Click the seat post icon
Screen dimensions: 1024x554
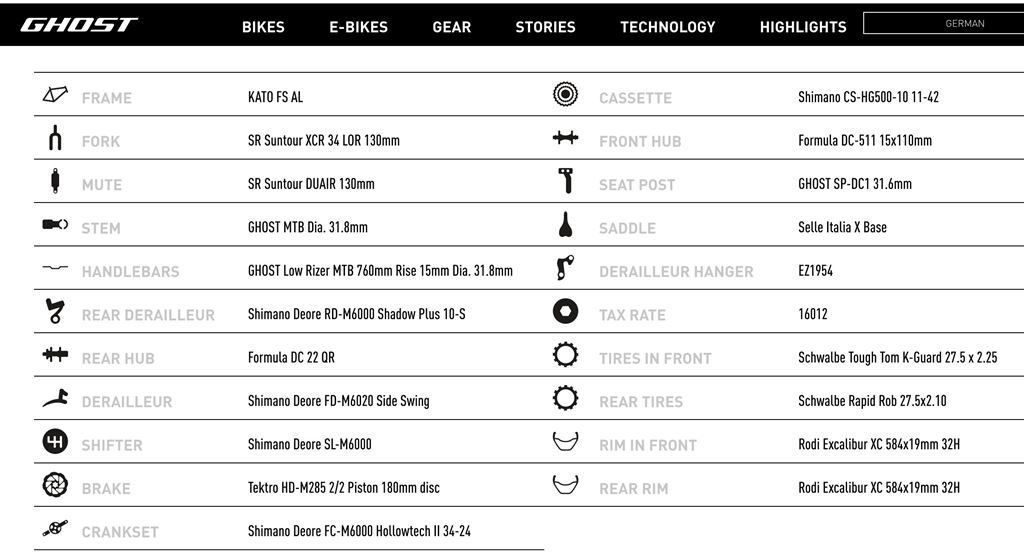pyautogui.click(x=565, y=182)
